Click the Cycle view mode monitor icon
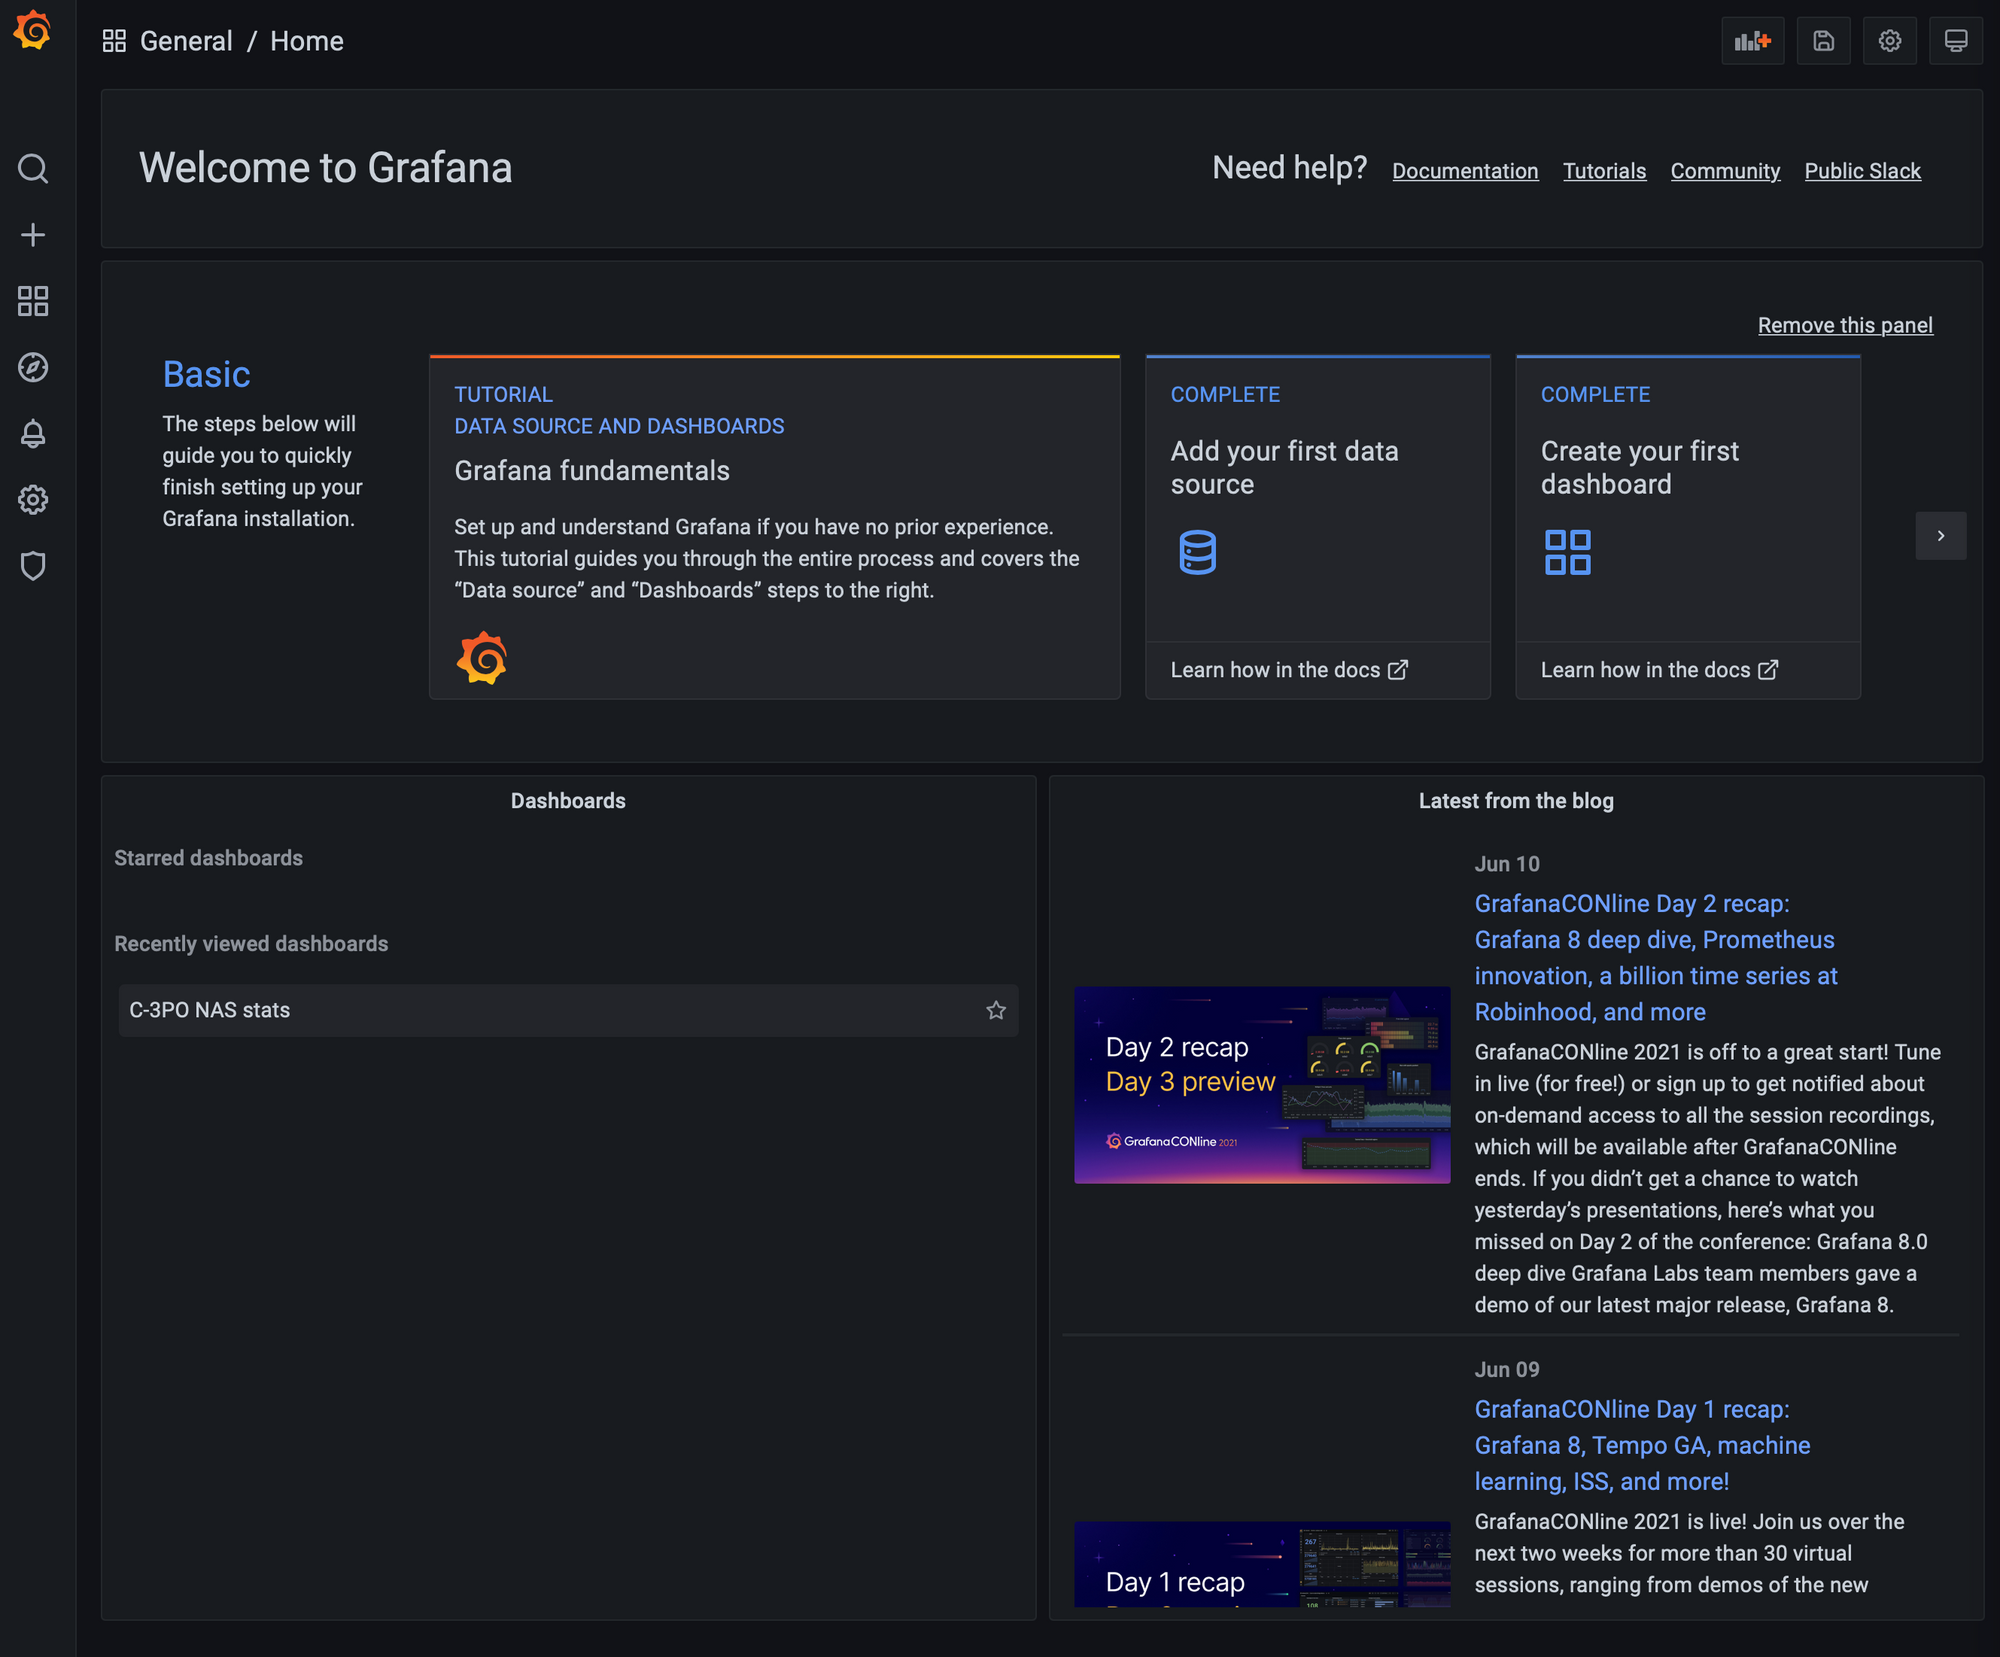 (1955, 41)
